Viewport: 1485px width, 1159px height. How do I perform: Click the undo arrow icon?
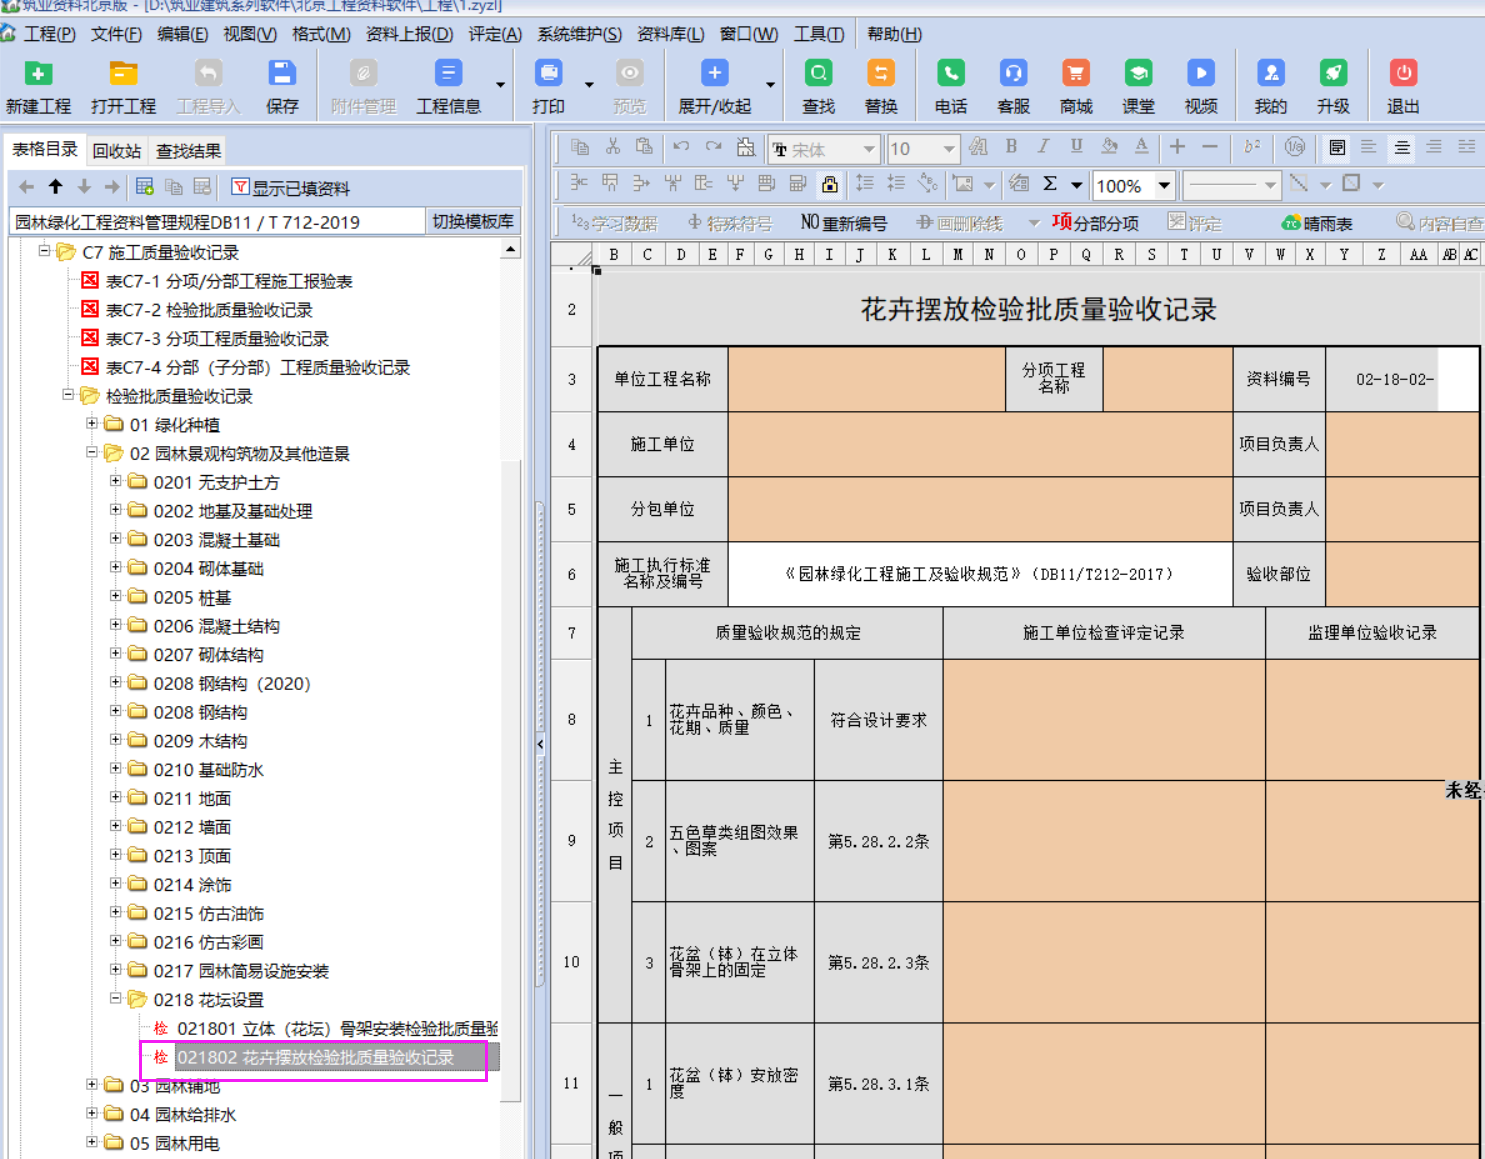click(x=681, y=147)
